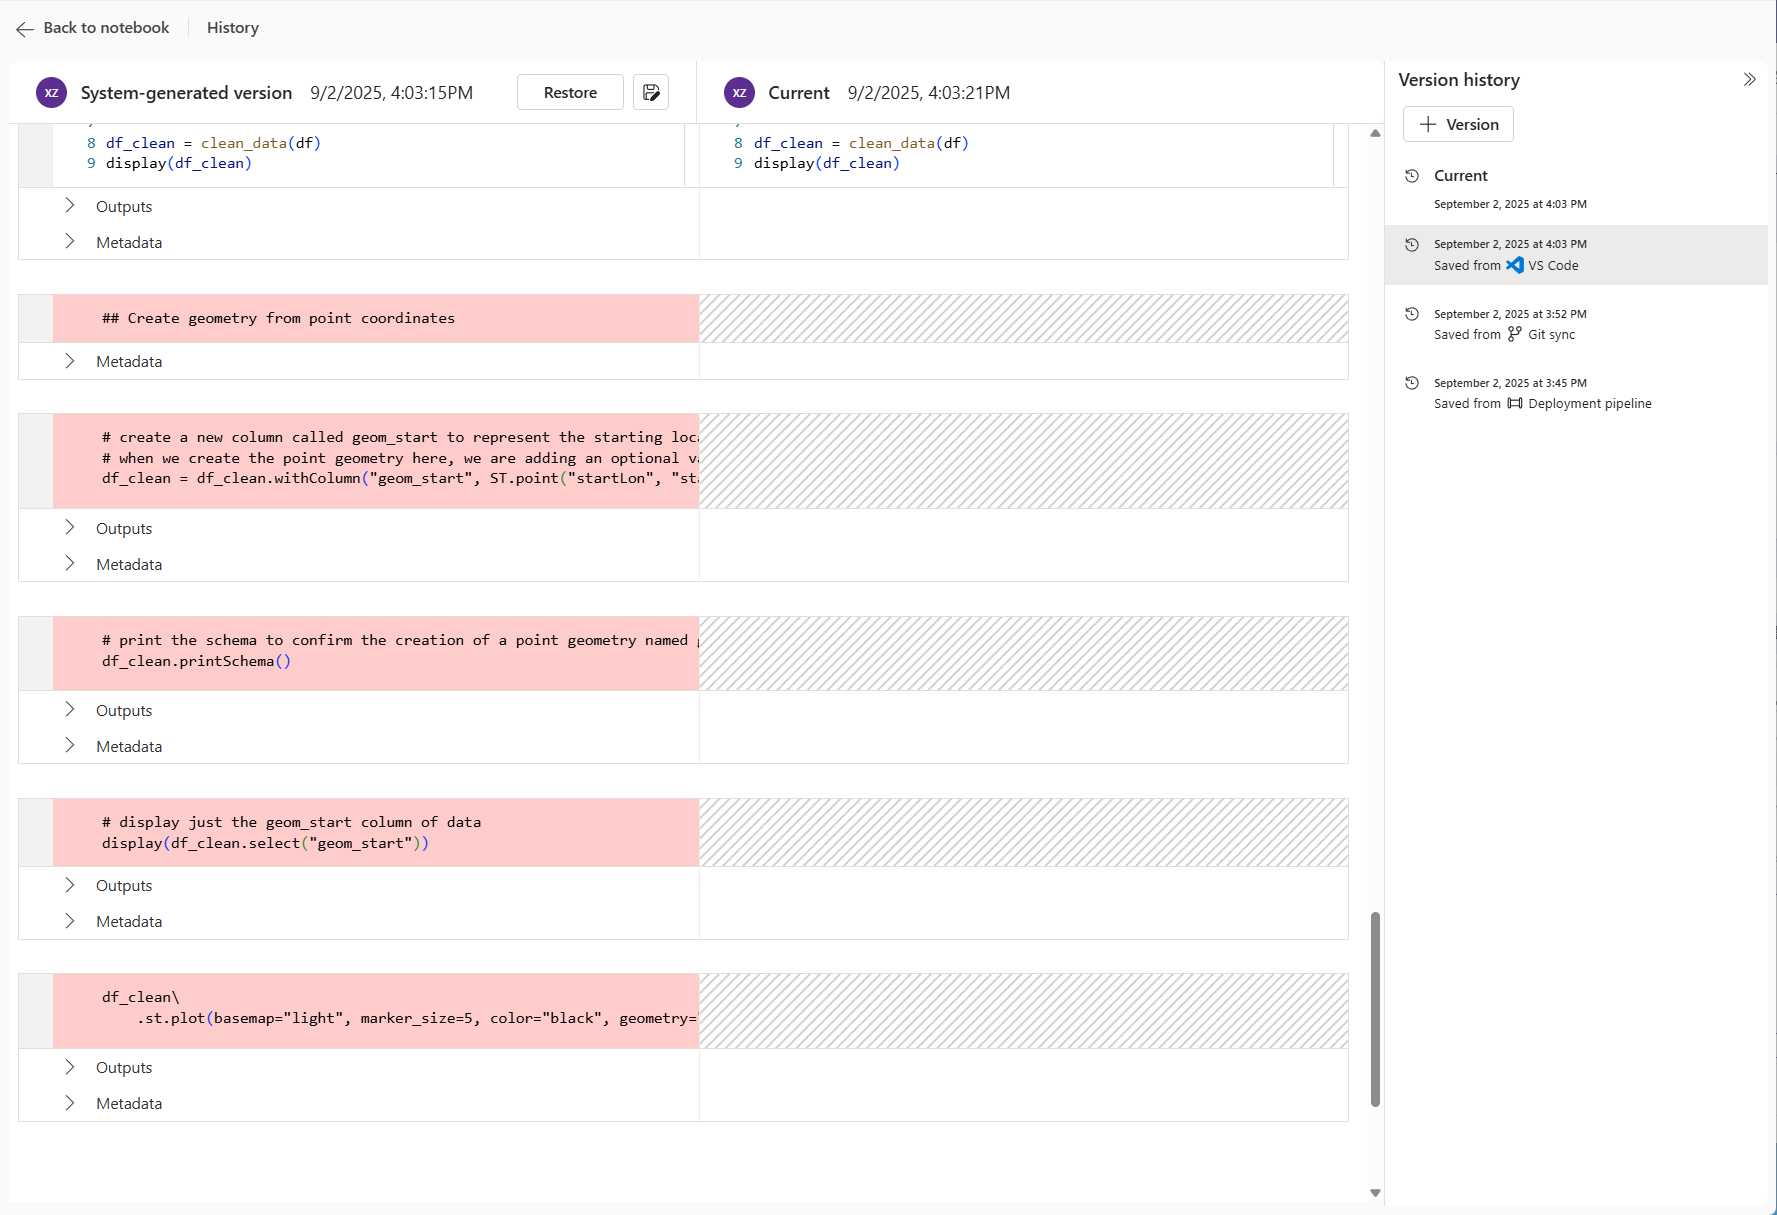Click the '.st.plot(basemap="light"' code line
Viewport: 1777px width, 1215px height.
[x=417, y=1019]
